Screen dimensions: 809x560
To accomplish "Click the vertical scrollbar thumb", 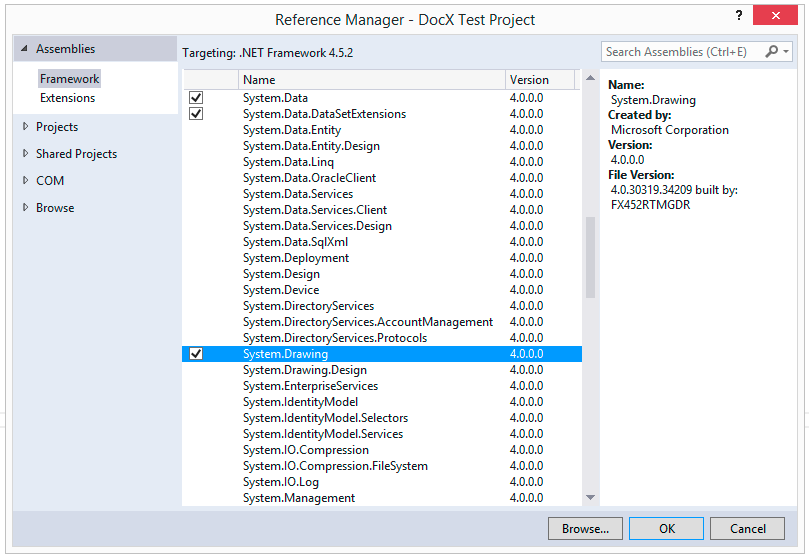I will pos(590,257).
